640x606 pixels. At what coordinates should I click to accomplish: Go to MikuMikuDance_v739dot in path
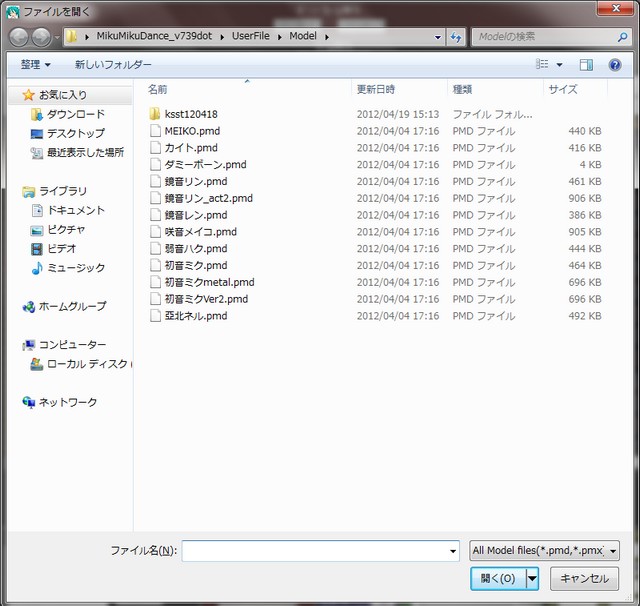tap(154, 36)
